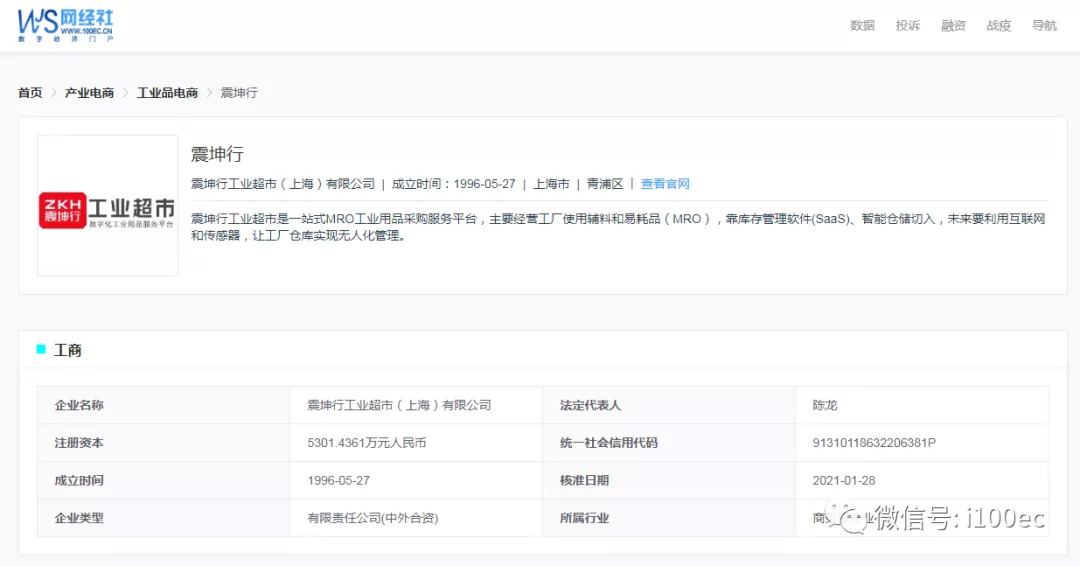Go to 首页 in the breadcrumb

tap(30, 93)
